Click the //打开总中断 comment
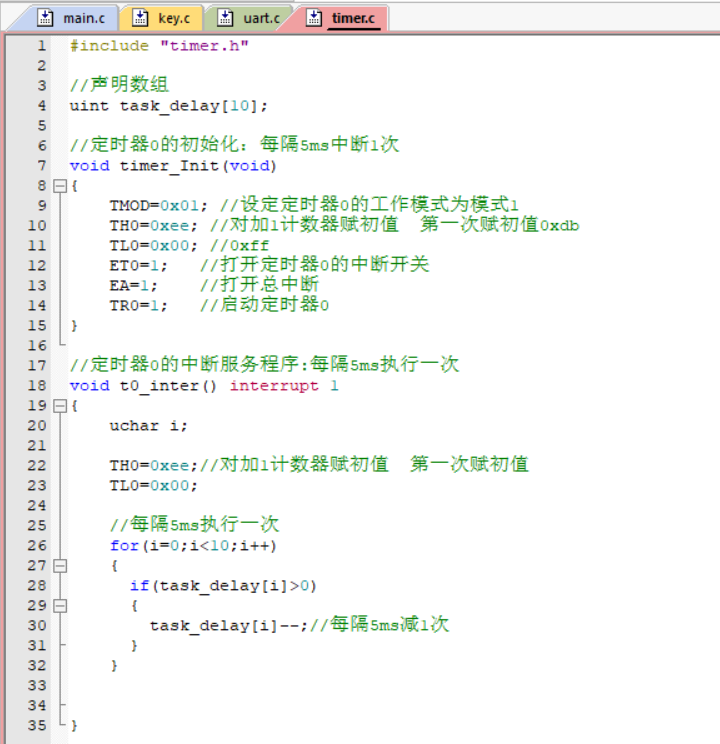The height and width of the screenshot is (744, 720). click(259, 285)
